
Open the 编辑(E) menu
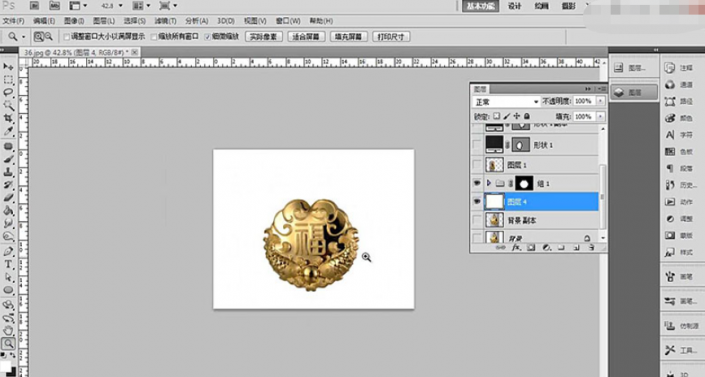[x=44, y=21]
